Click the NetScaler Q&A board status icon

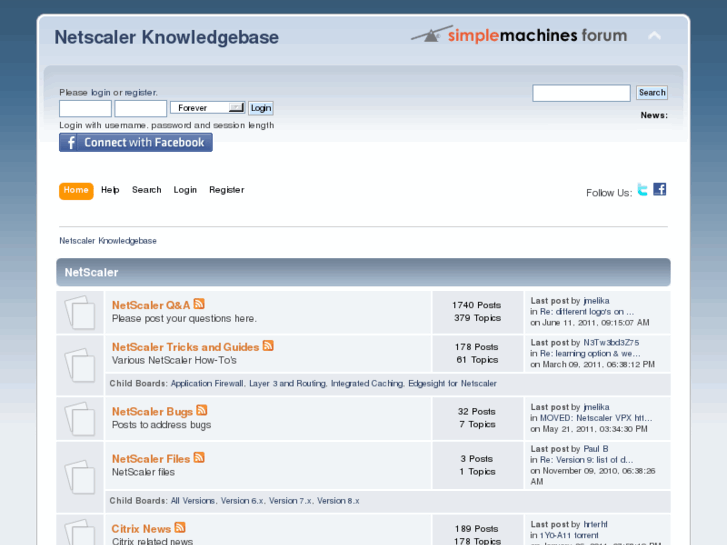point(80,313)
